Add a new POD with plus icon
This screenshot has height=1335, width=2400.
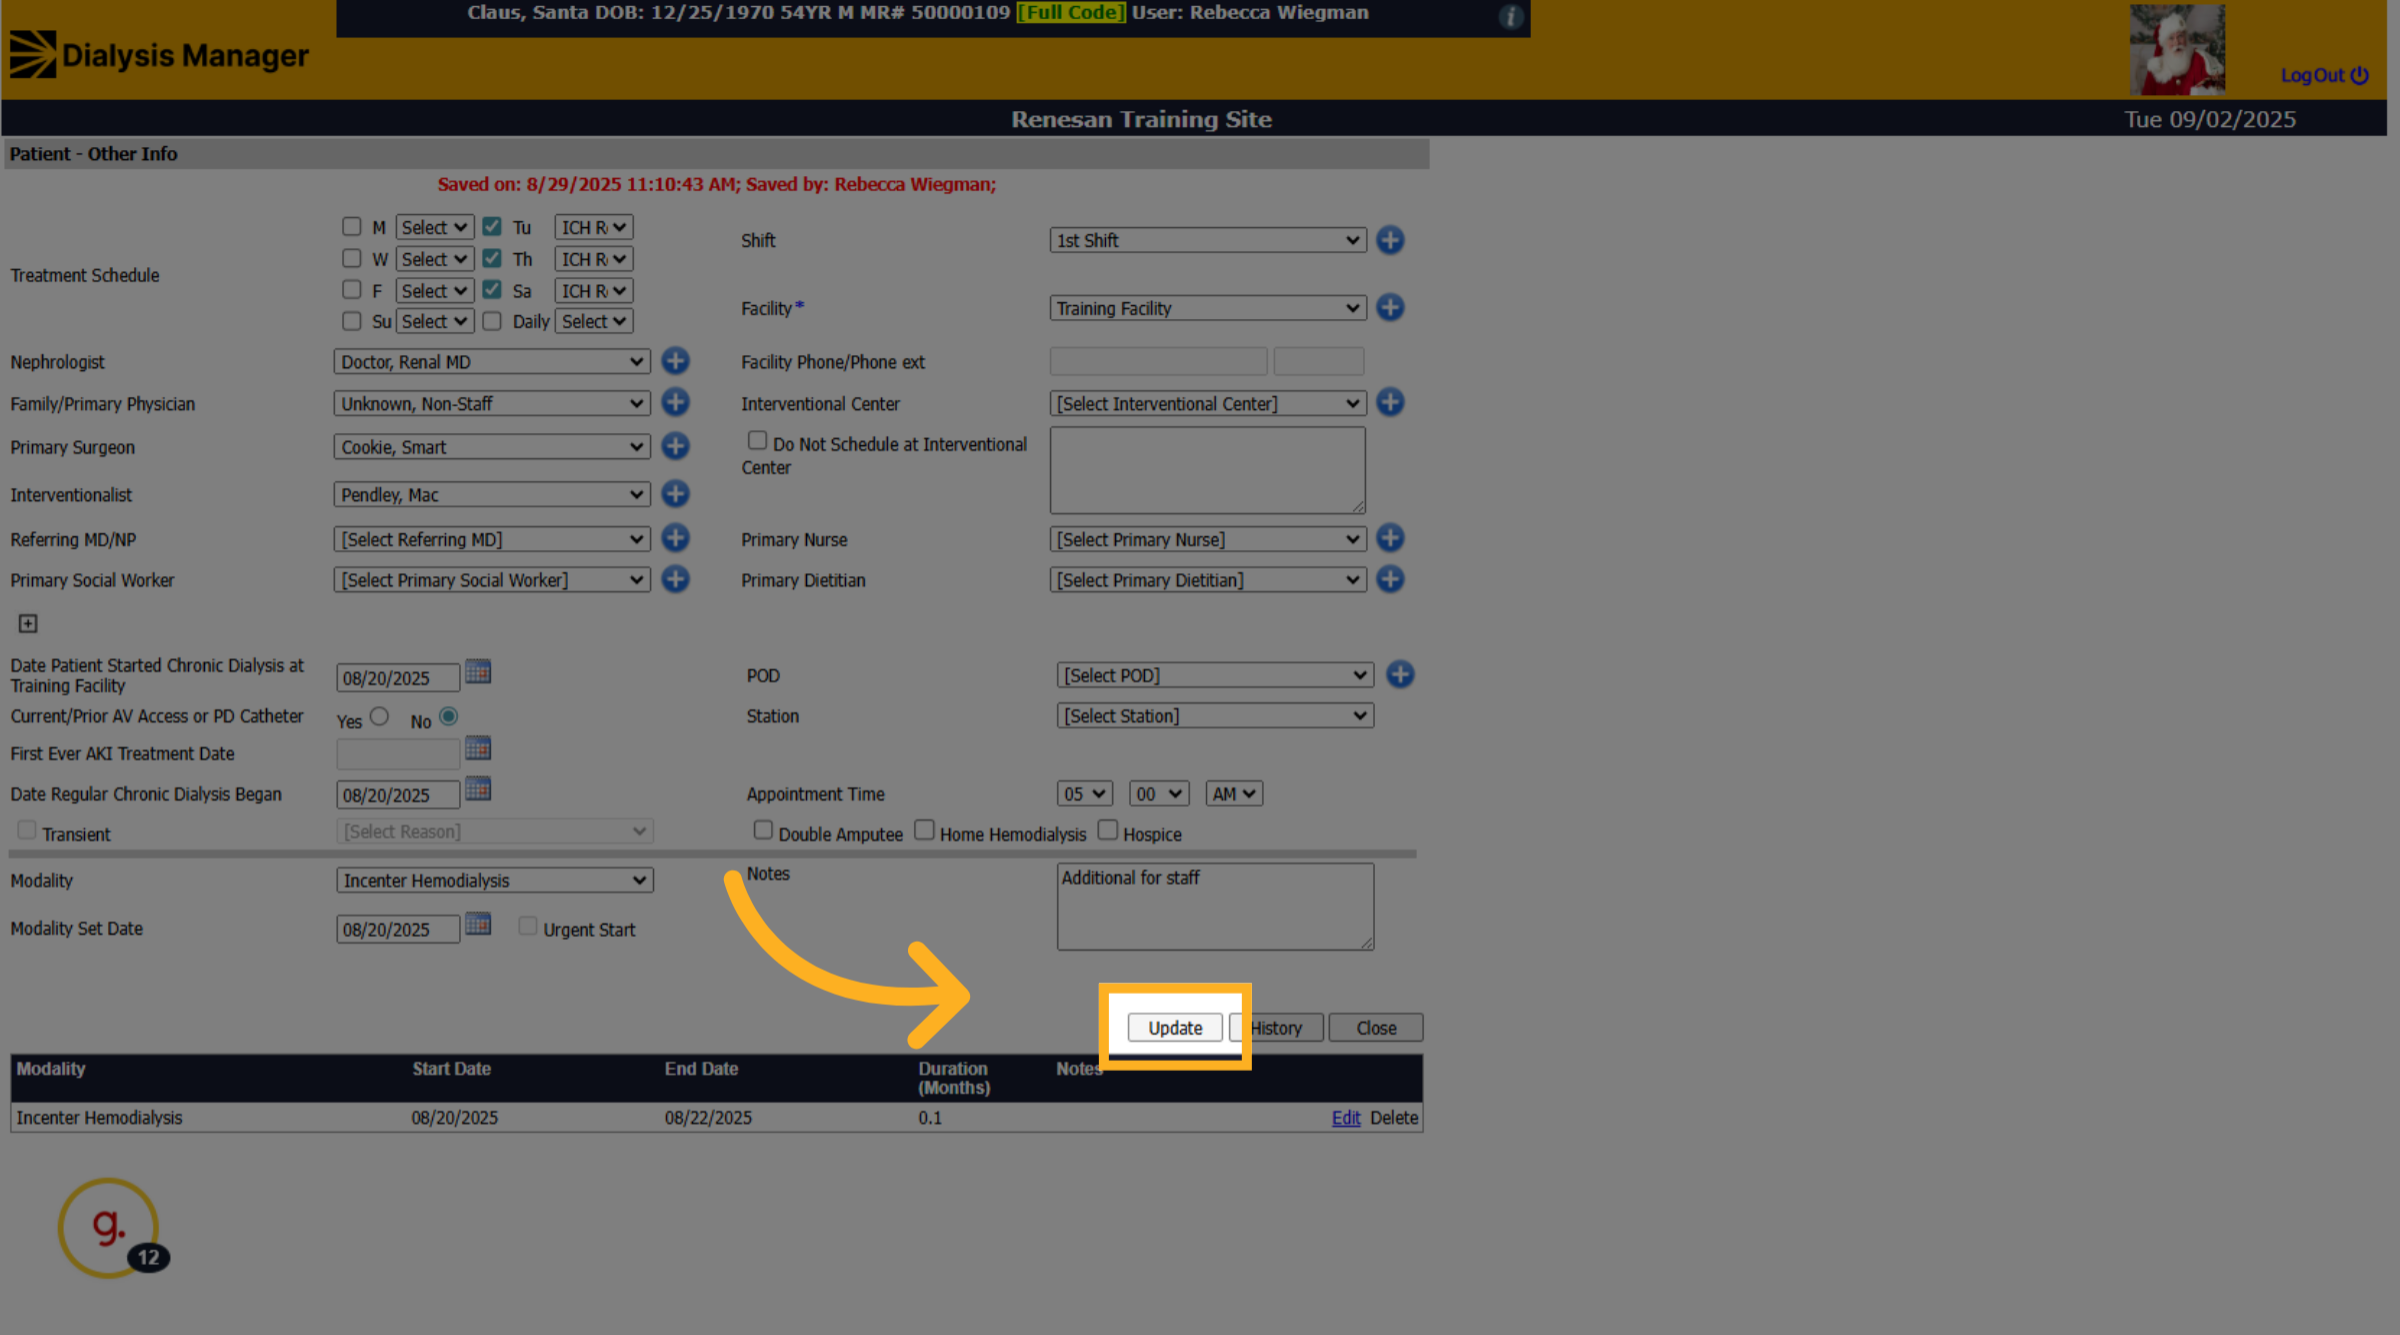(x=1400, y=675)
